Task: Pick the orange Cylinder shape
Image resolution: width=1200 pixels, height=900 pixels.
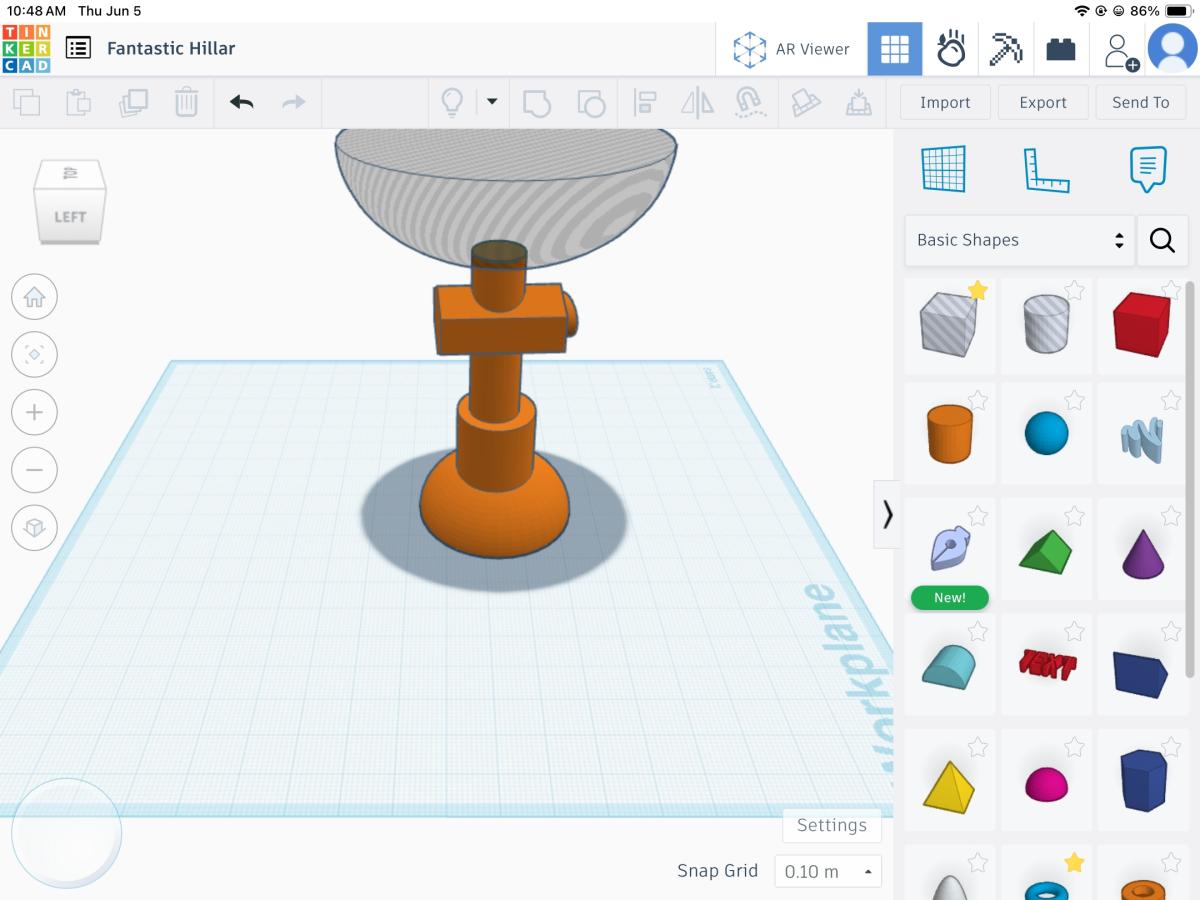Action: point(949,434)
